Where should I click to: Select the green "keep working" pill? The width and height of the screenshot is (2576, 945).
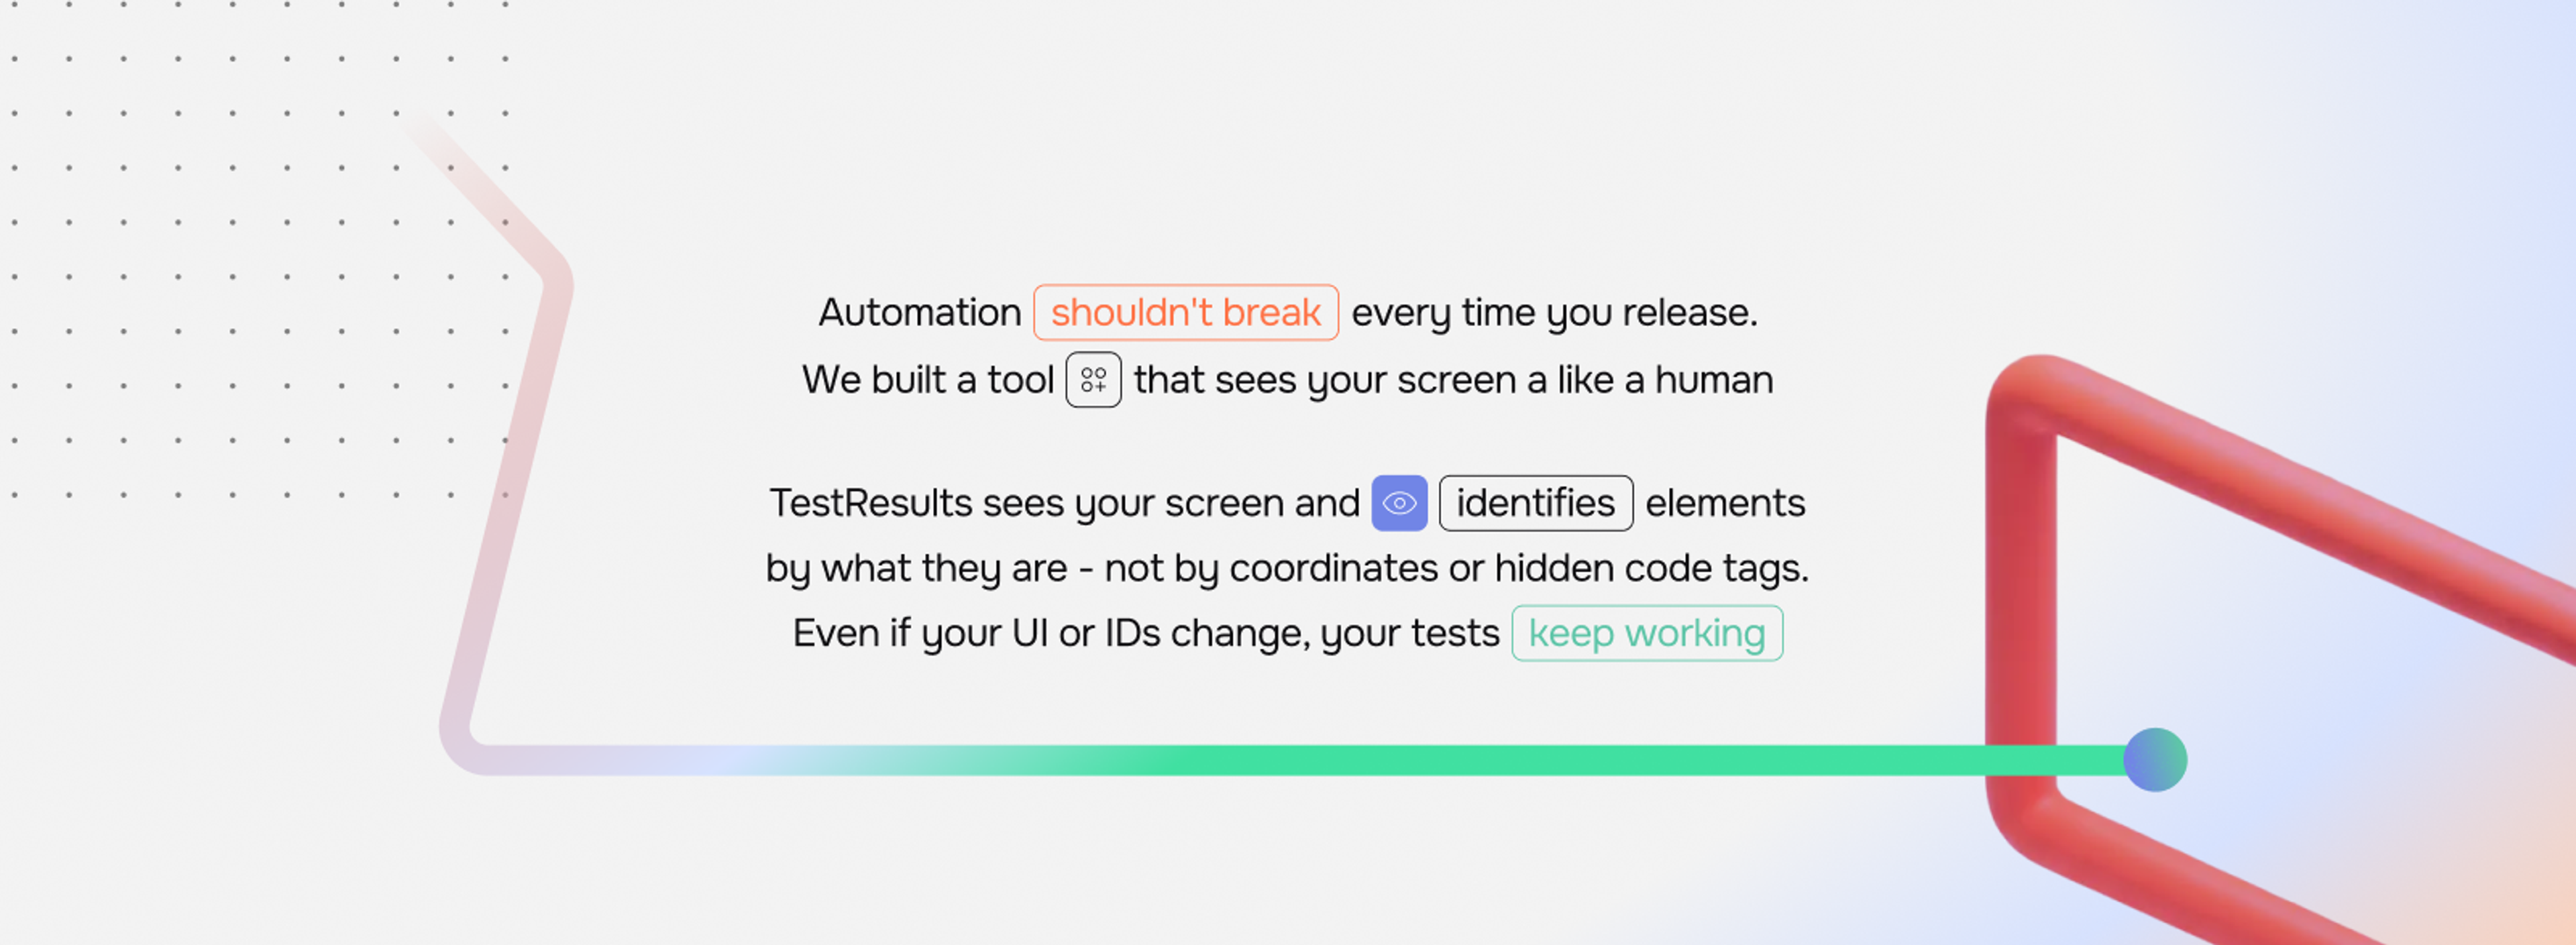(x=1647, y=633)
